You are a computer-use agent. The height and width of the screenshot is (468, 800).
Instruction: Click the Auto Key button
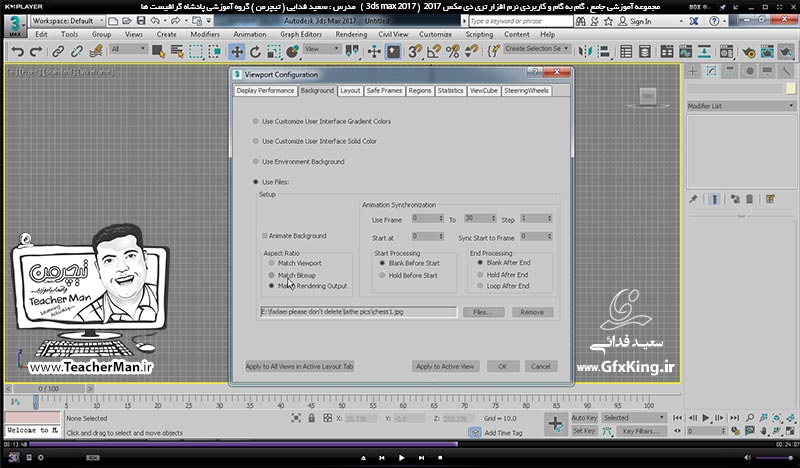pos(584,418)
